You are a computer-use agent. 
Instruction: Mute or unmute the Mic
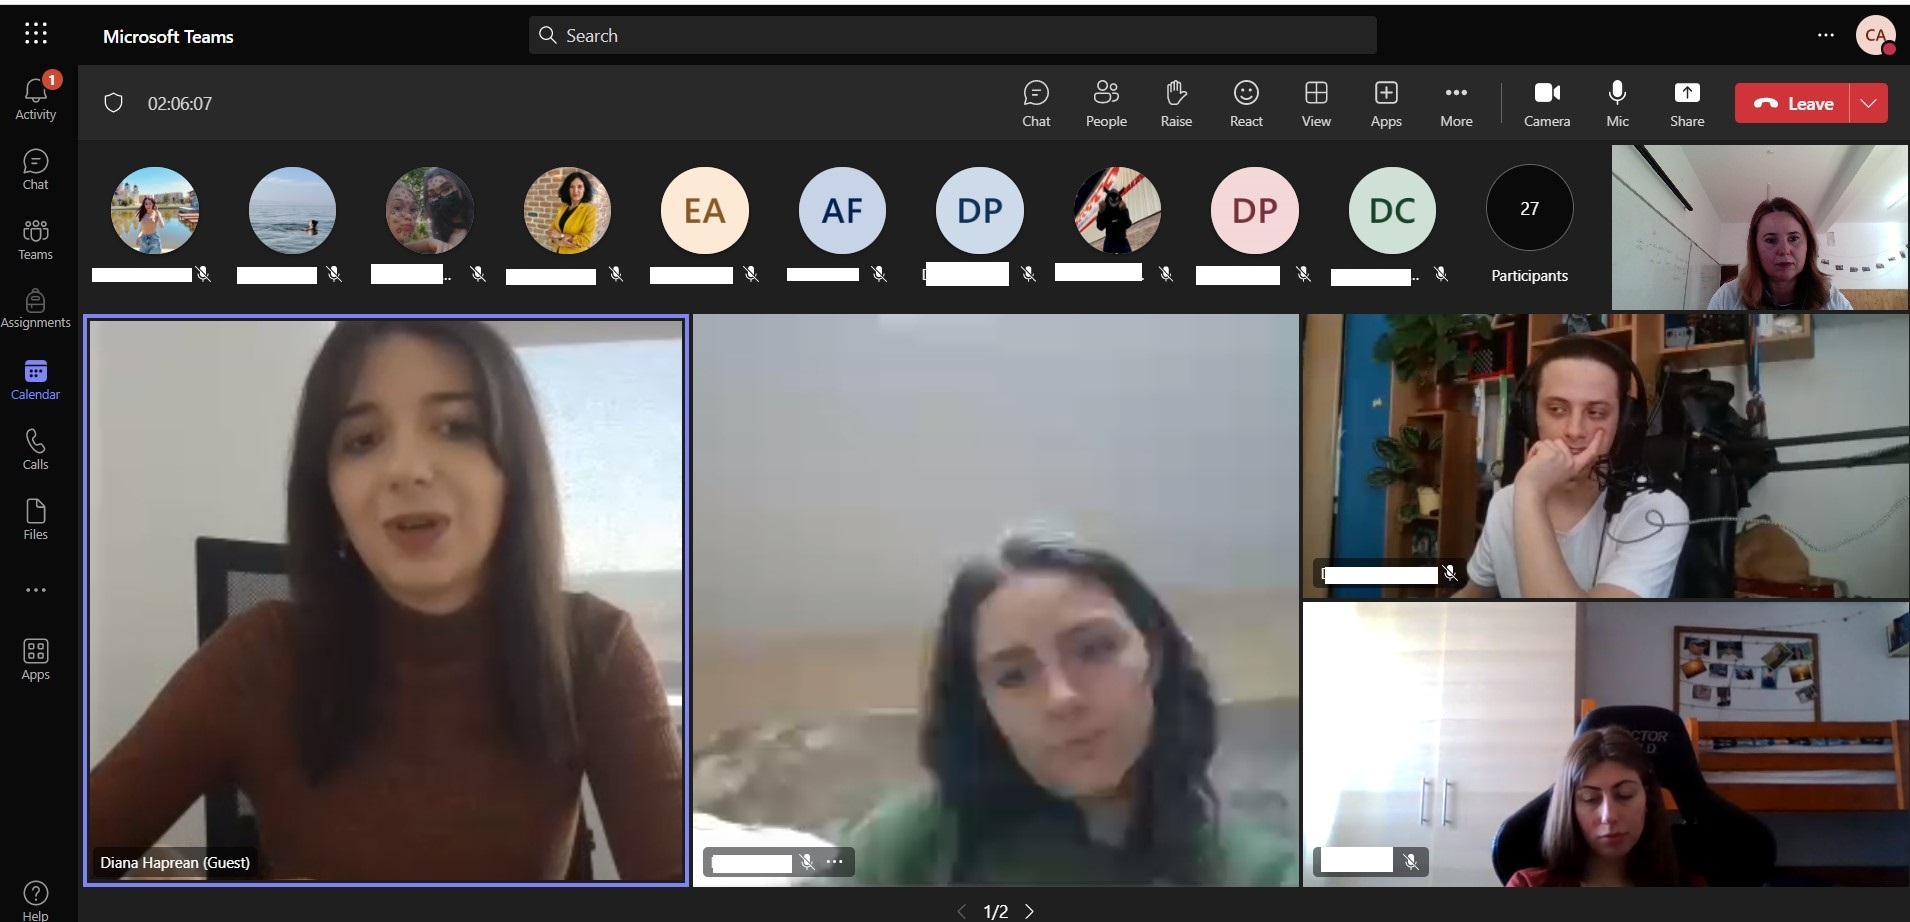[x=1617, y=104]
